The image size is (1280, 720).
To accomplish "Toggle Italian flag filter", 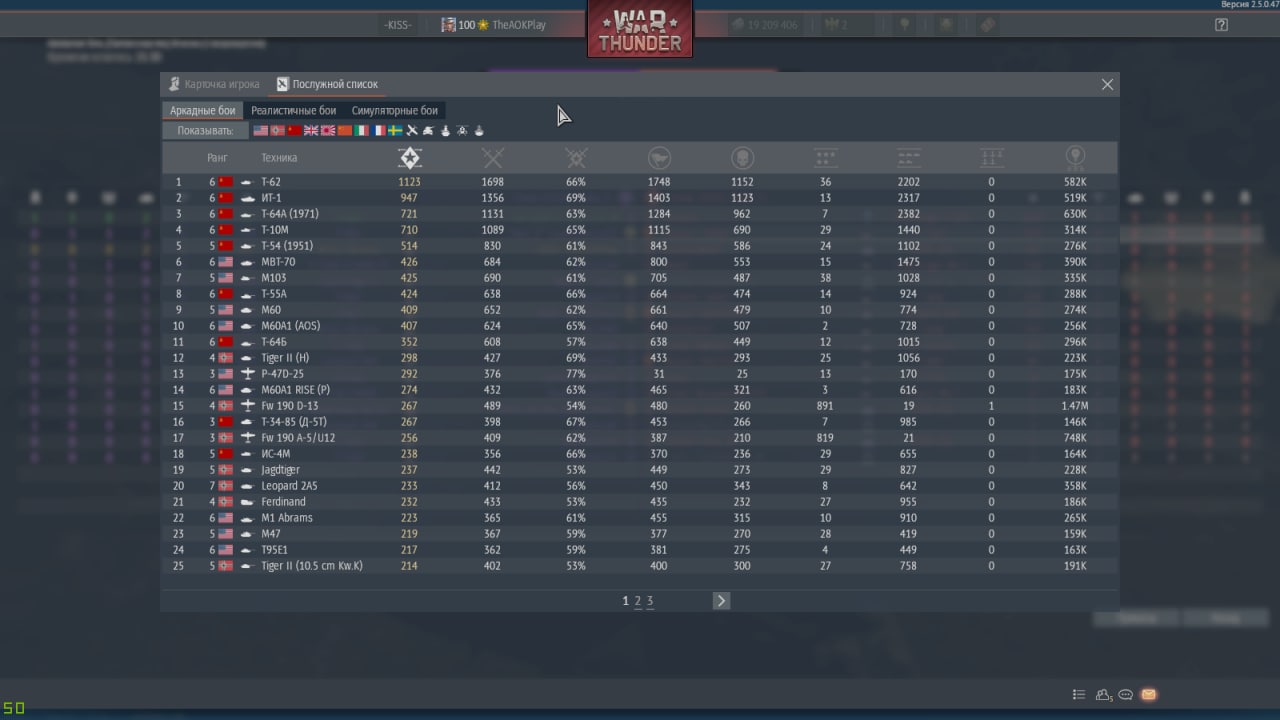I will 361,131.
